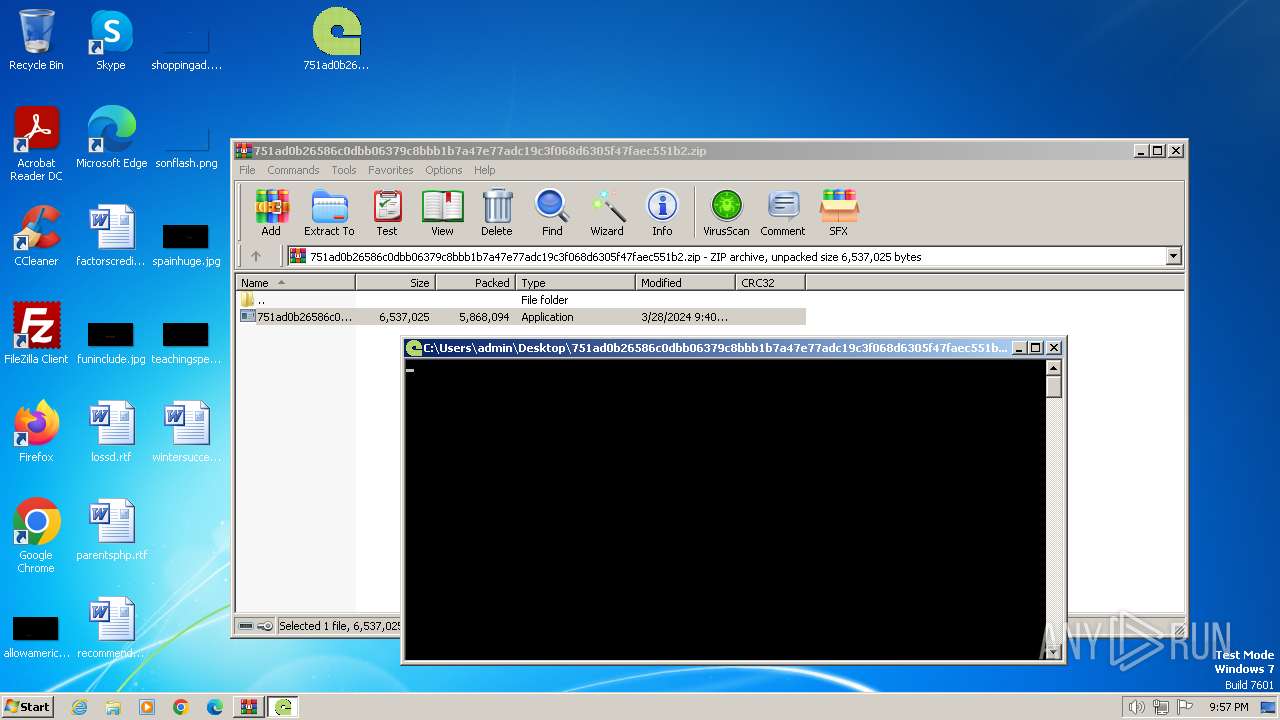Open the Recycle Bin desktop icon
The image size is (1280, 720).
(36, 40)
